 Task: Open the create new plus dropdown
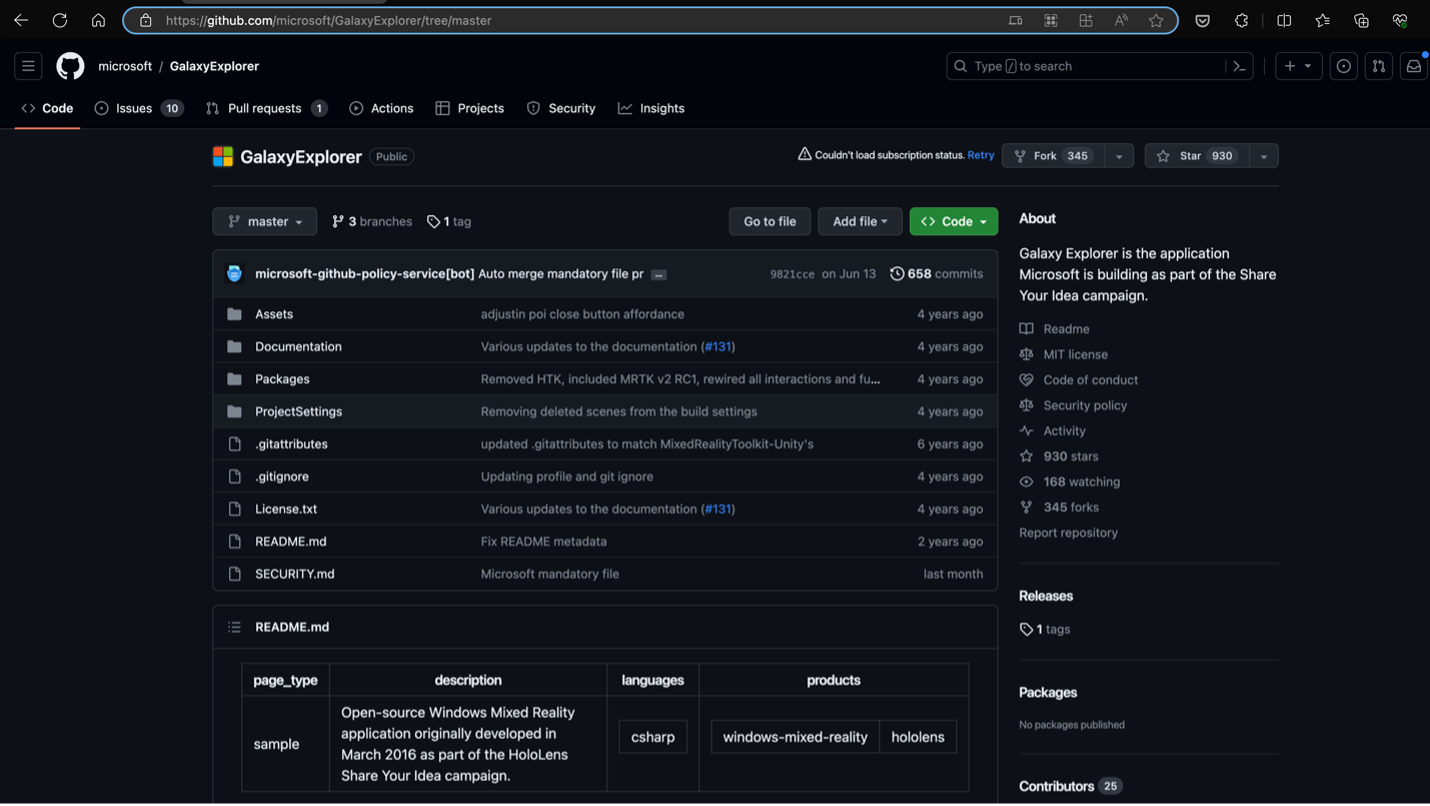[x=1298, y=66]
